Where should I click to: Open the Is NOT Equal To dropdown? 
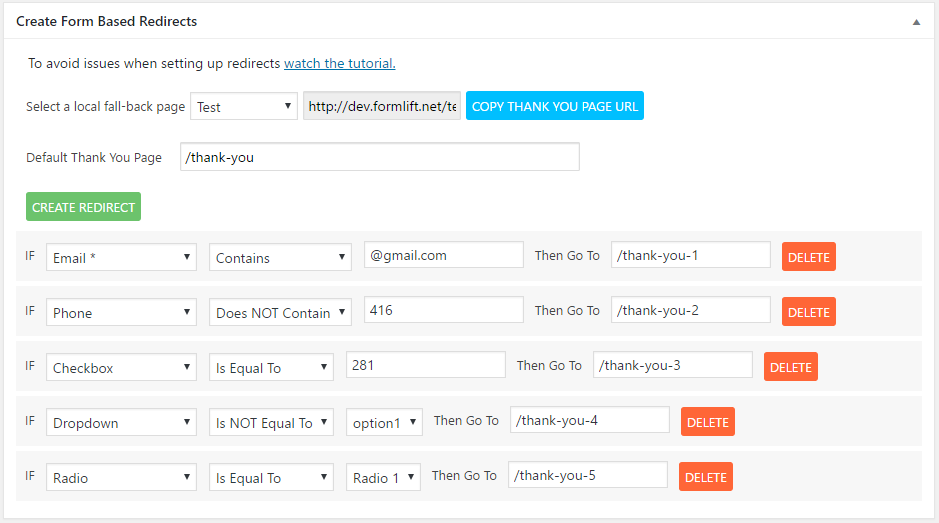[x=271, y=422]
